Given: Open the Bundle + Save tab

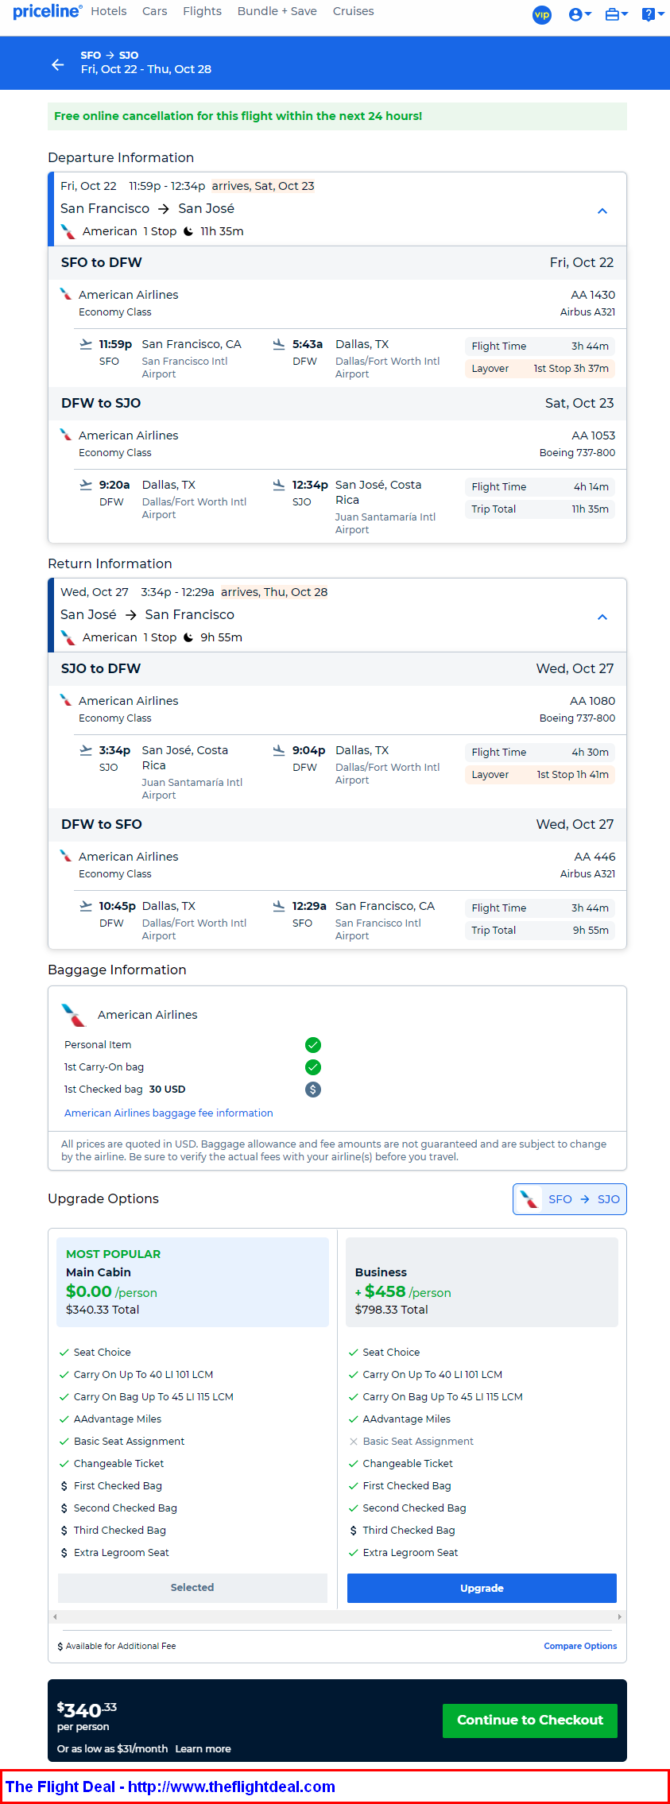Looking at the screenshot, I should (x=277, y=12).
